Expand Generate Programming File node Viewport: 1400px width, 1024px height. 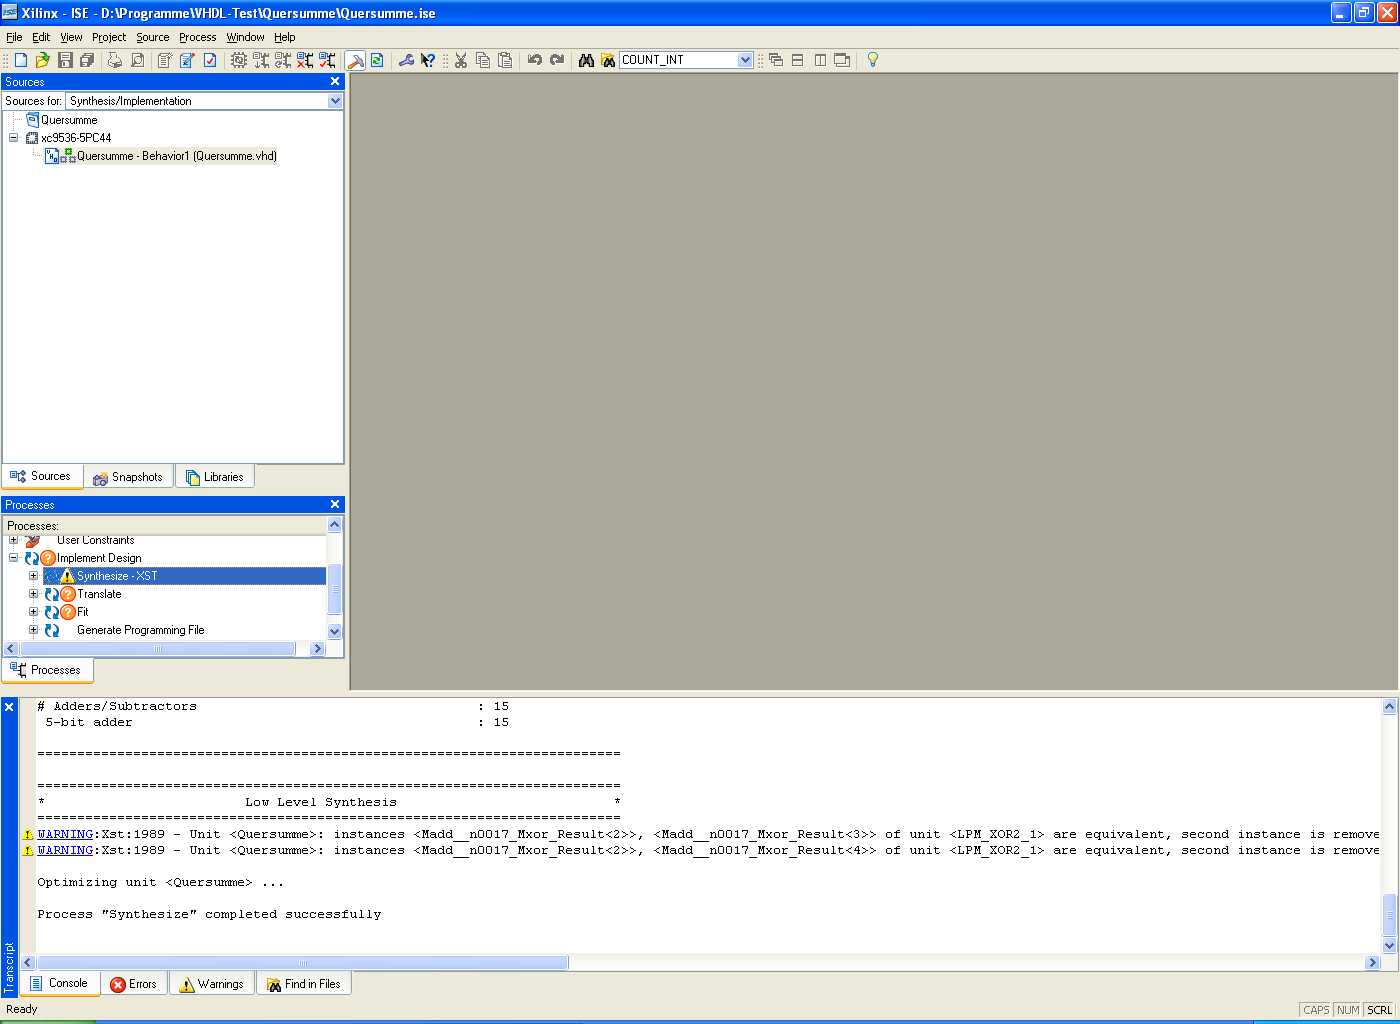(x=33, y=630)
